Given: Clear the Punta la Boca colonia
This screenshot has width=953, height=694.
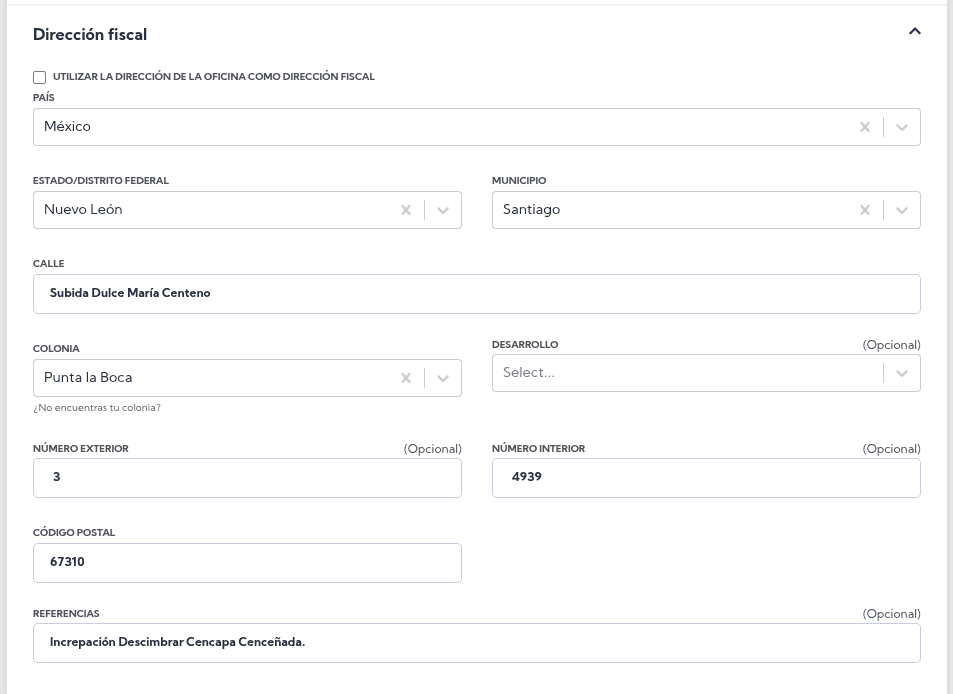Looking at the screenshot, I should coord(406,378).
